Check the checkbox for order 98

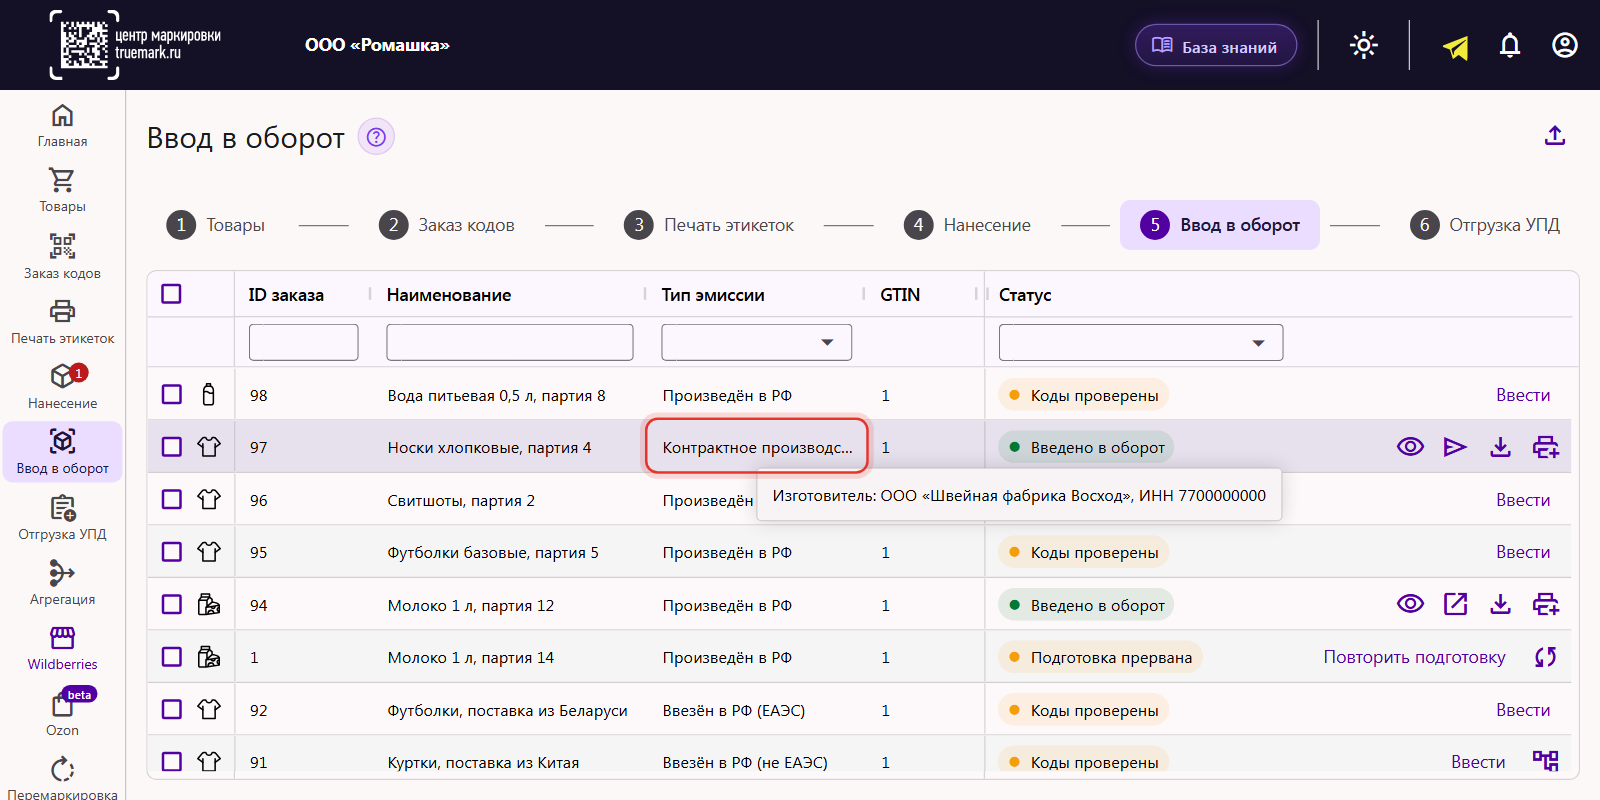click(x=172, y=395)
